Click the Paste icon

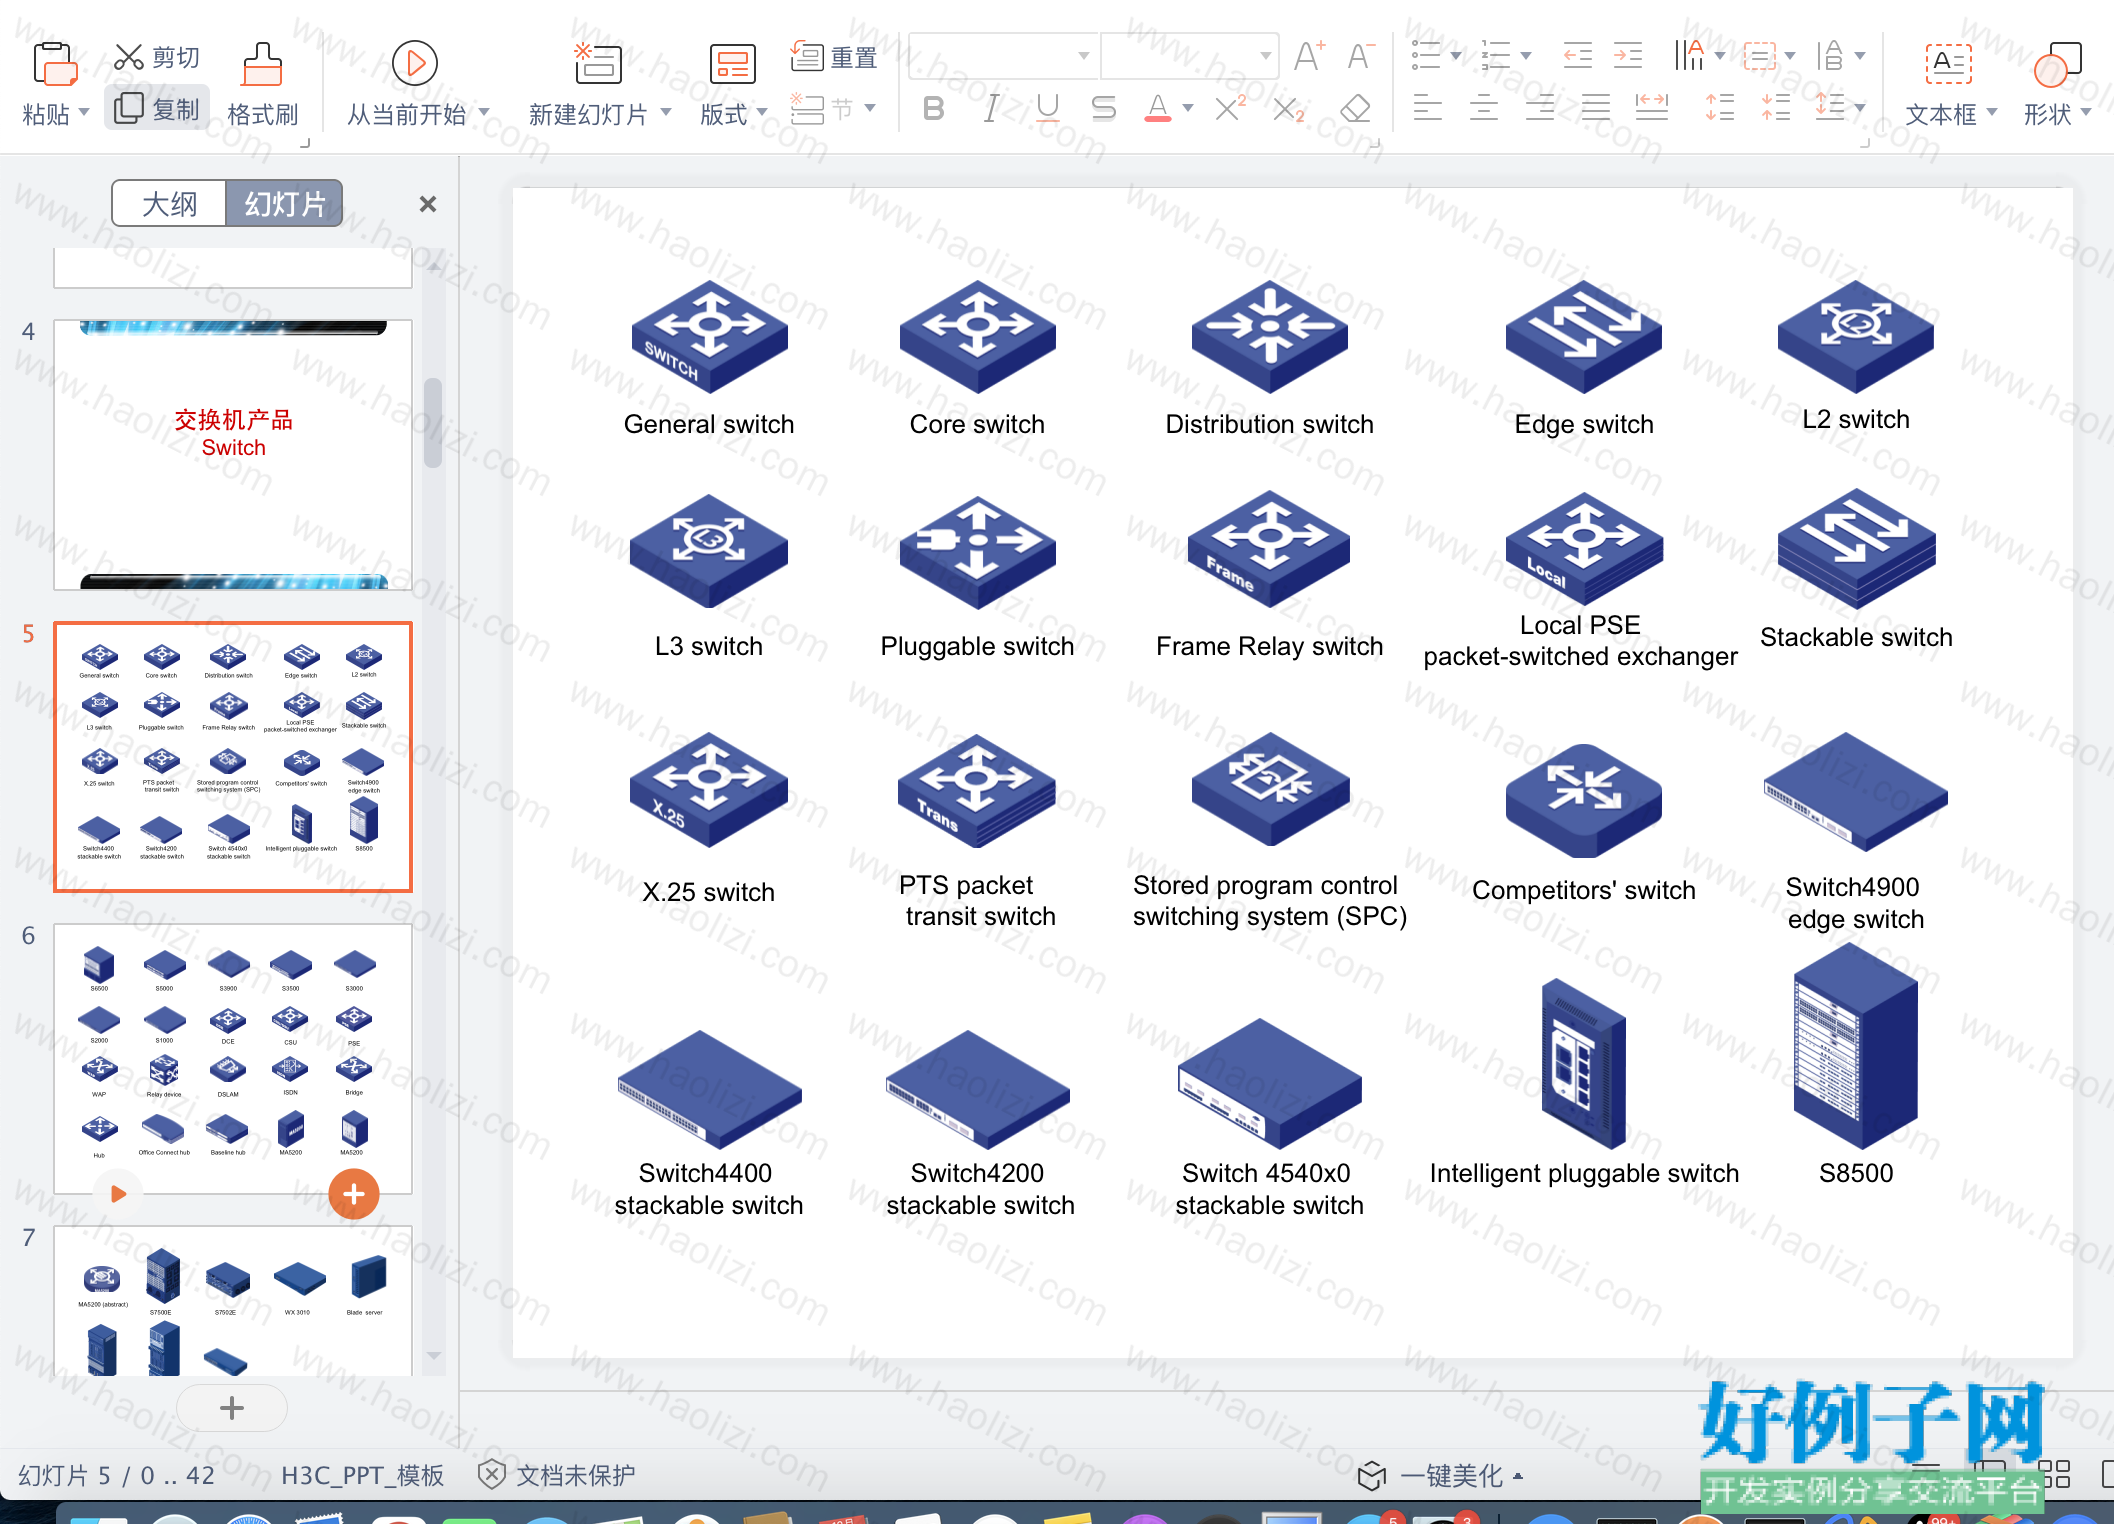tap(55, 64)
